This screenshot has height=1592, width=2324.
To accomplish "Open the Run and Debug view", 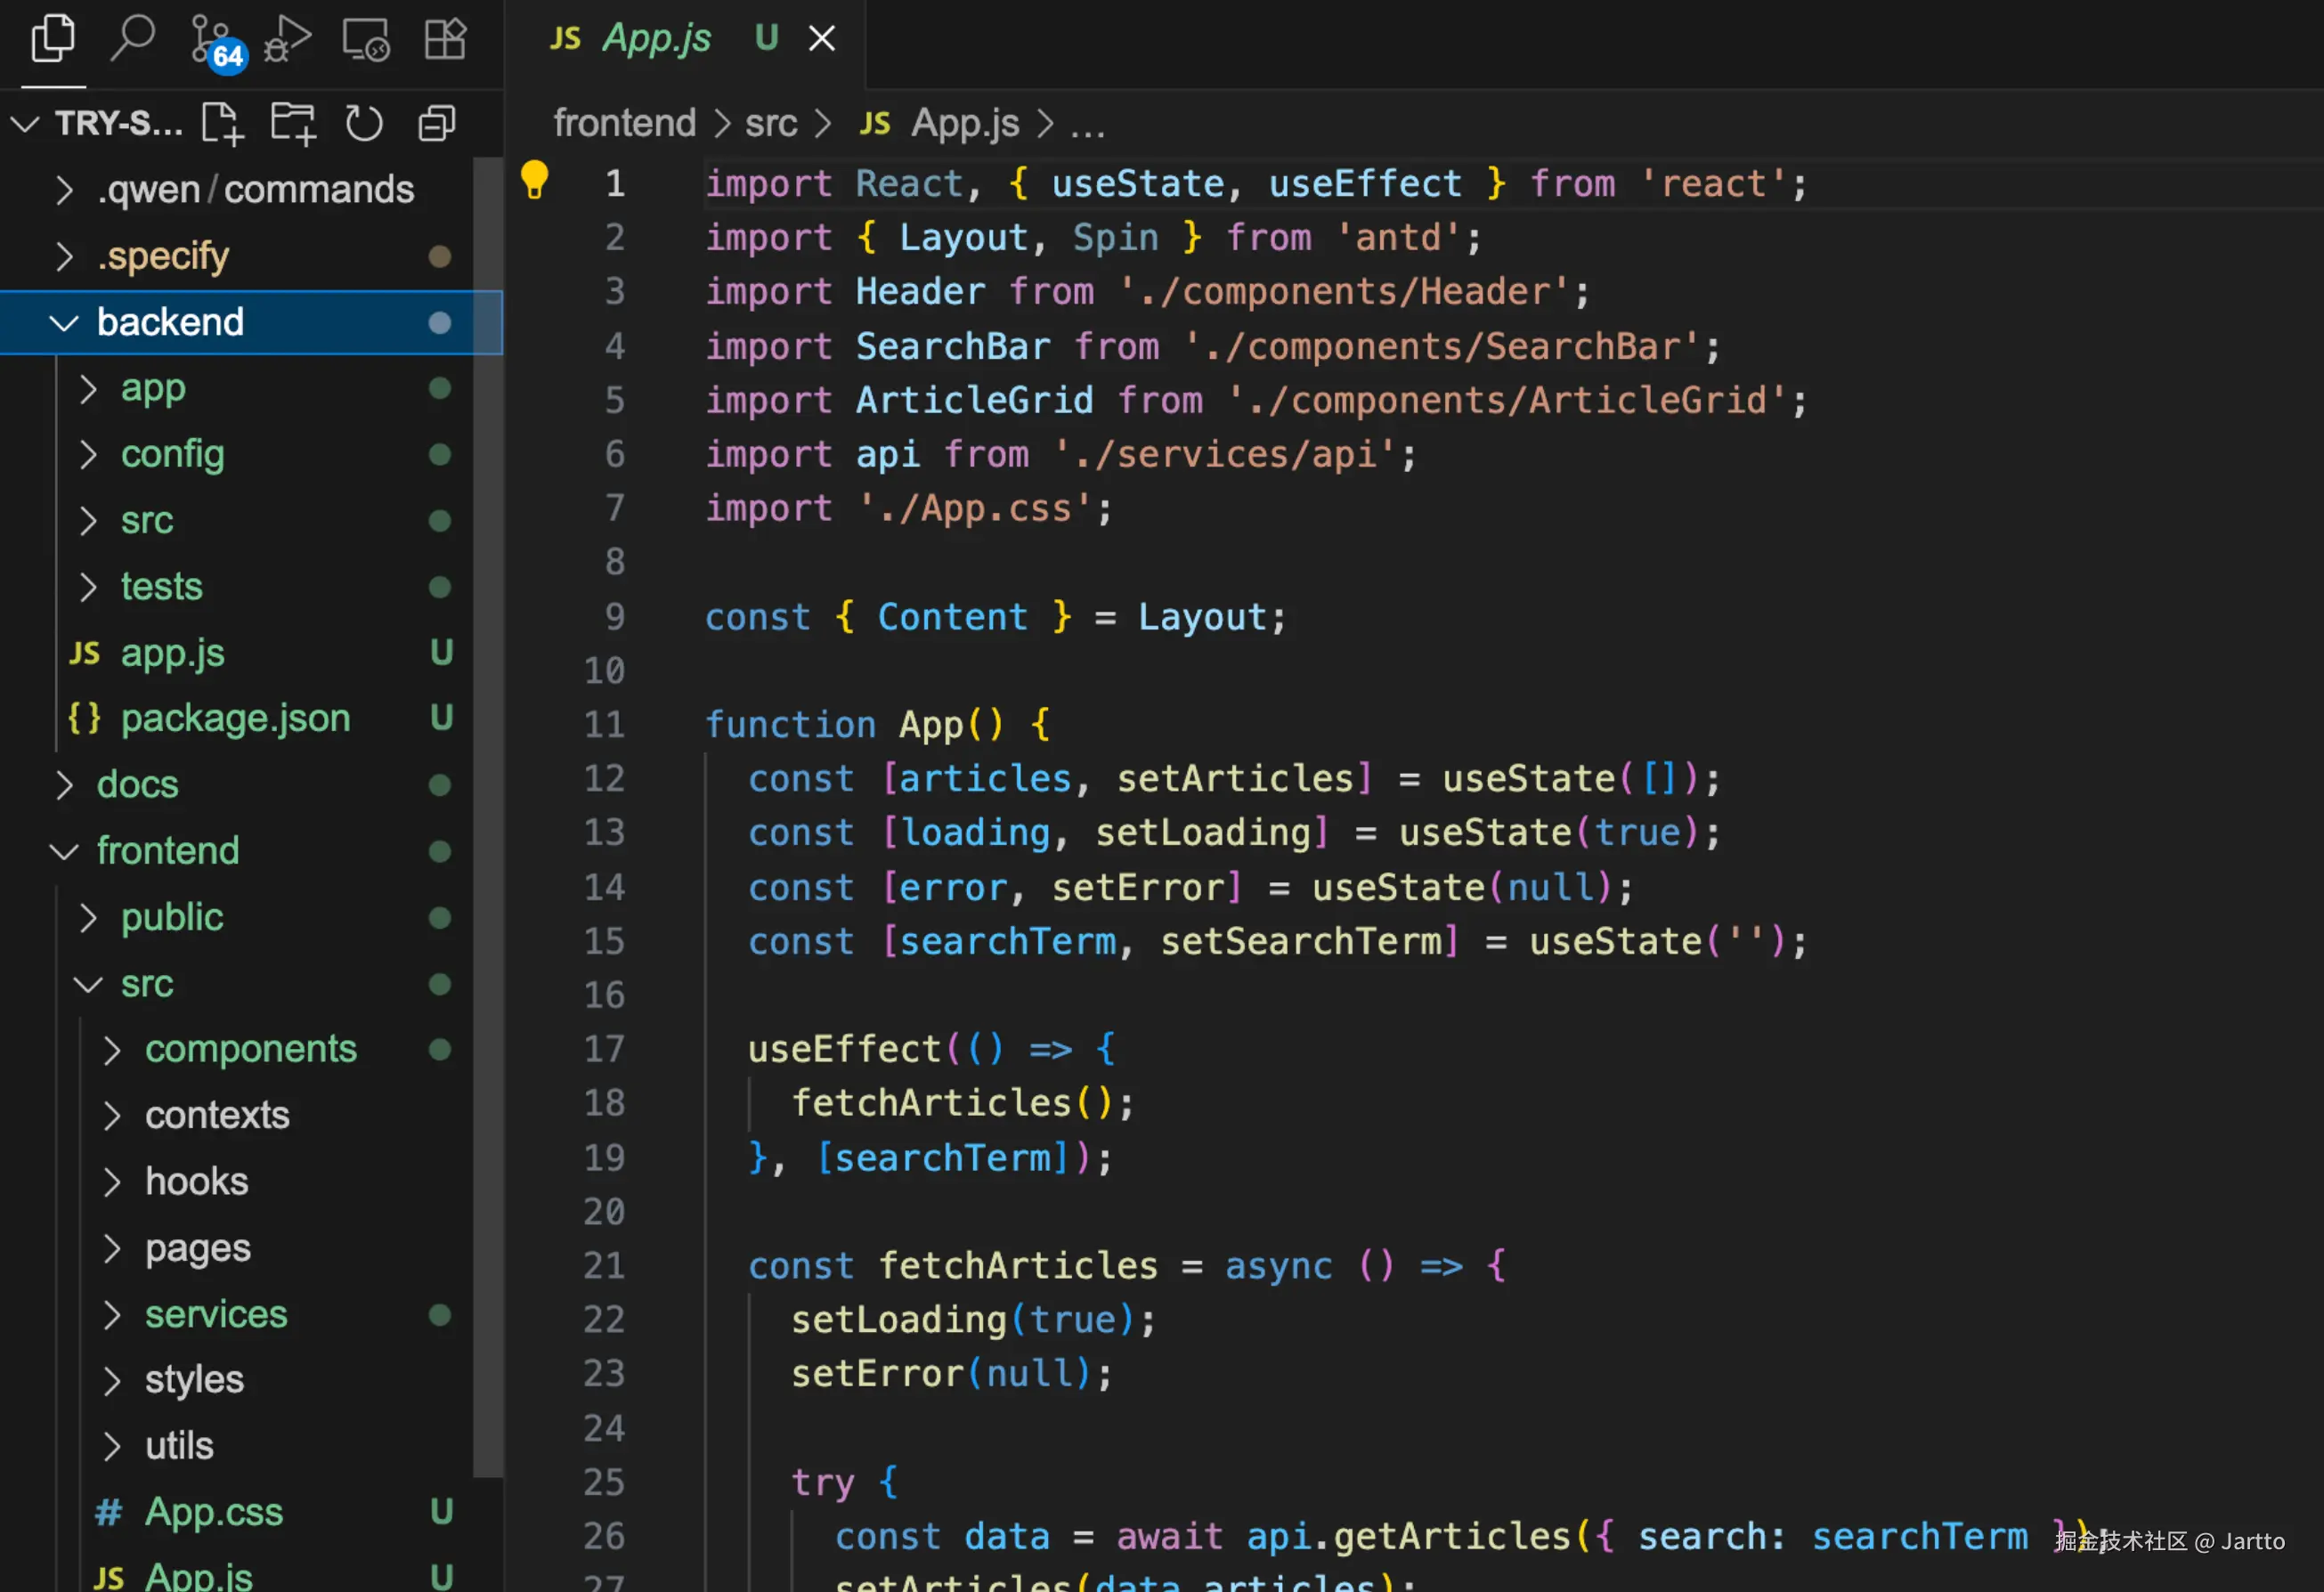I will (288, 40).
